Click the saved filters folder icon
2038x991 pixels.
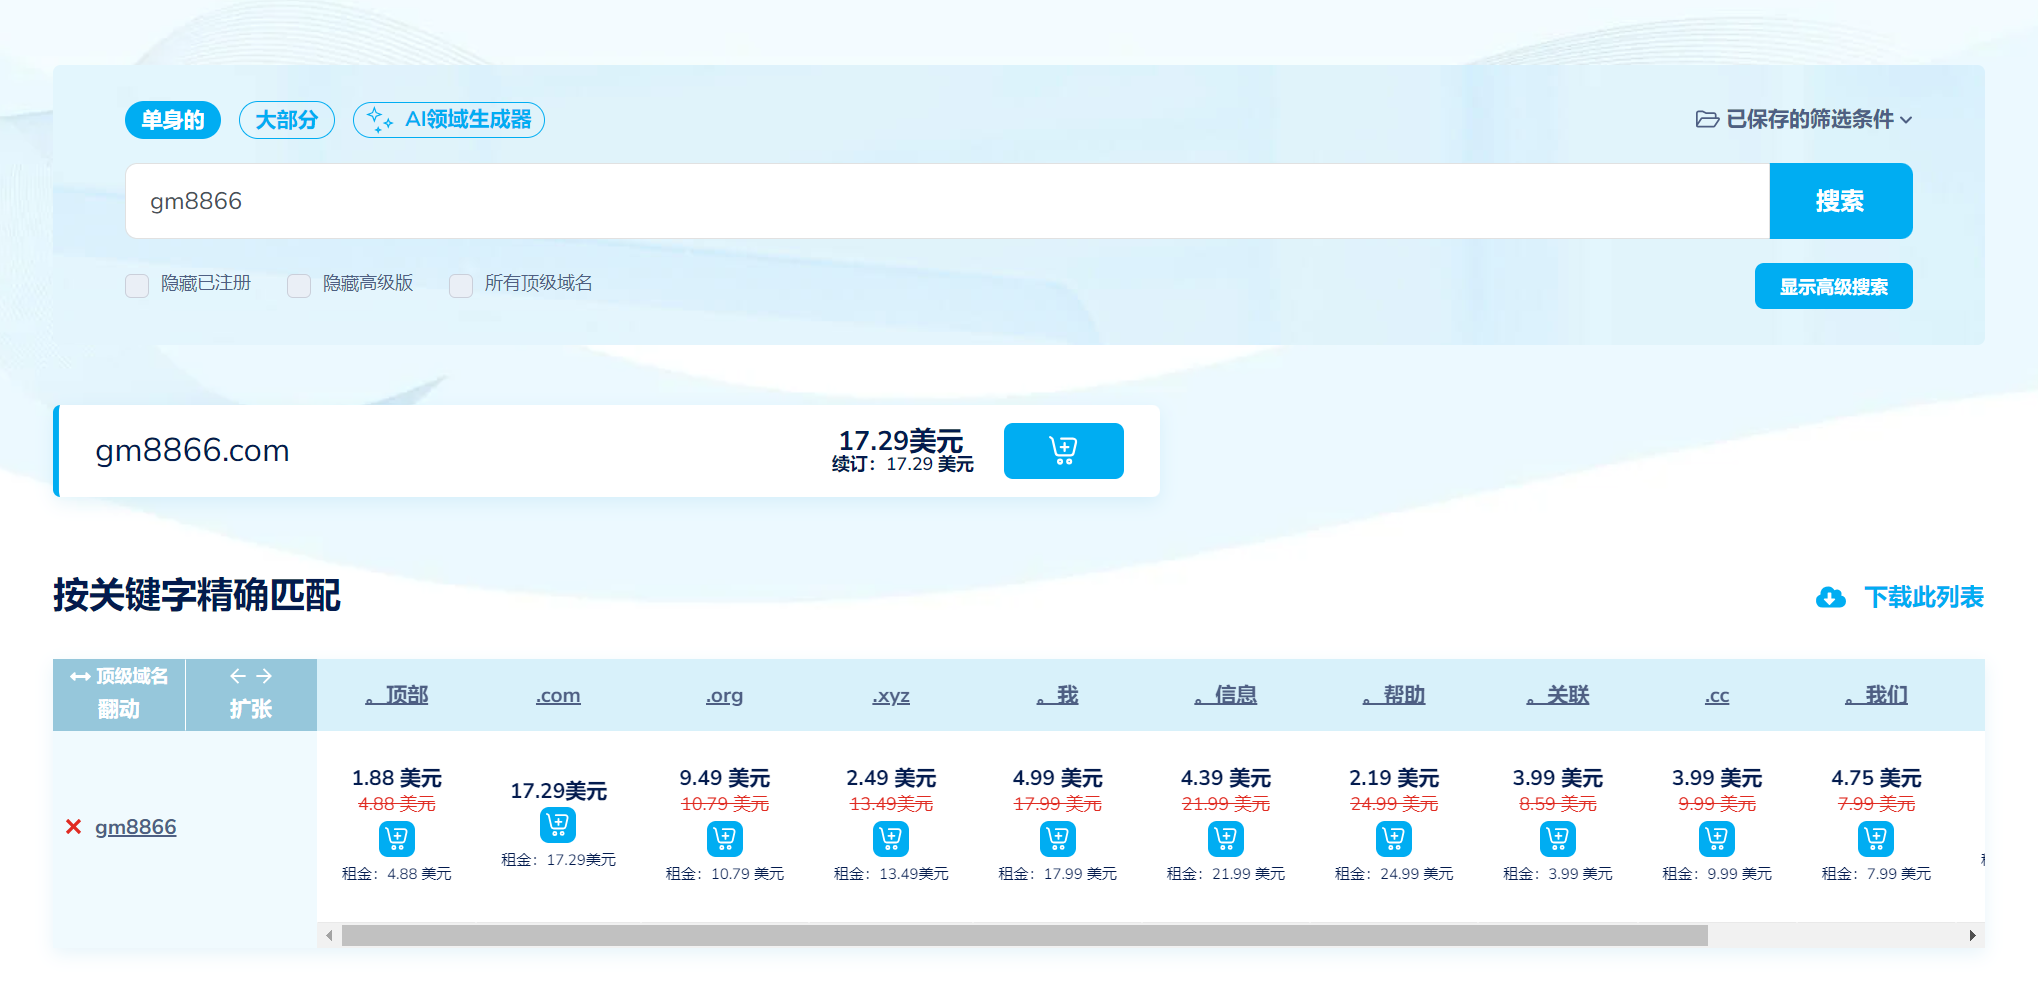coord(1707,119)
